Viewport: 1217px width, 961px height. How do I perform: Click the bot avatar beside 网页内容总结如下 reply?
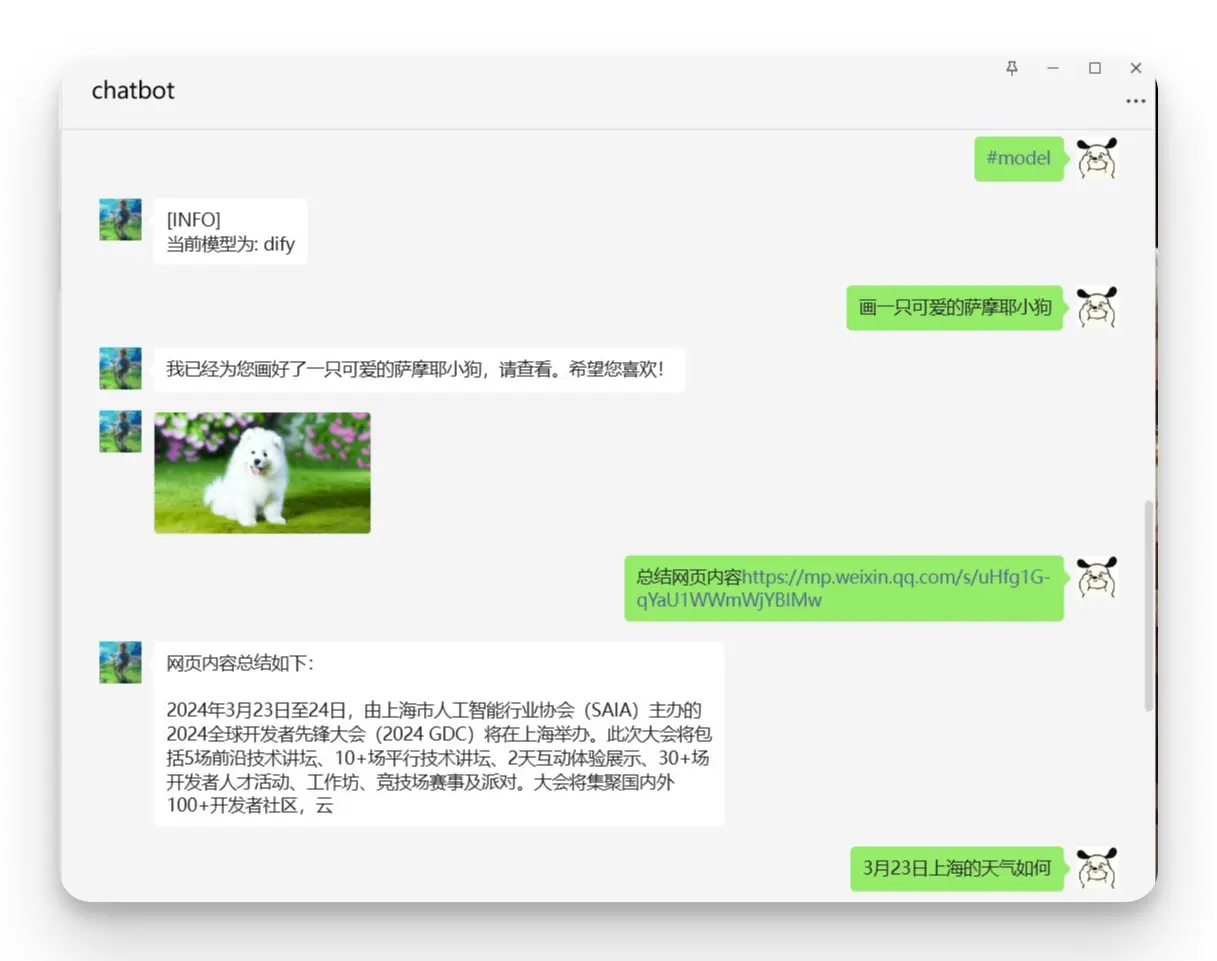[120, 663]
